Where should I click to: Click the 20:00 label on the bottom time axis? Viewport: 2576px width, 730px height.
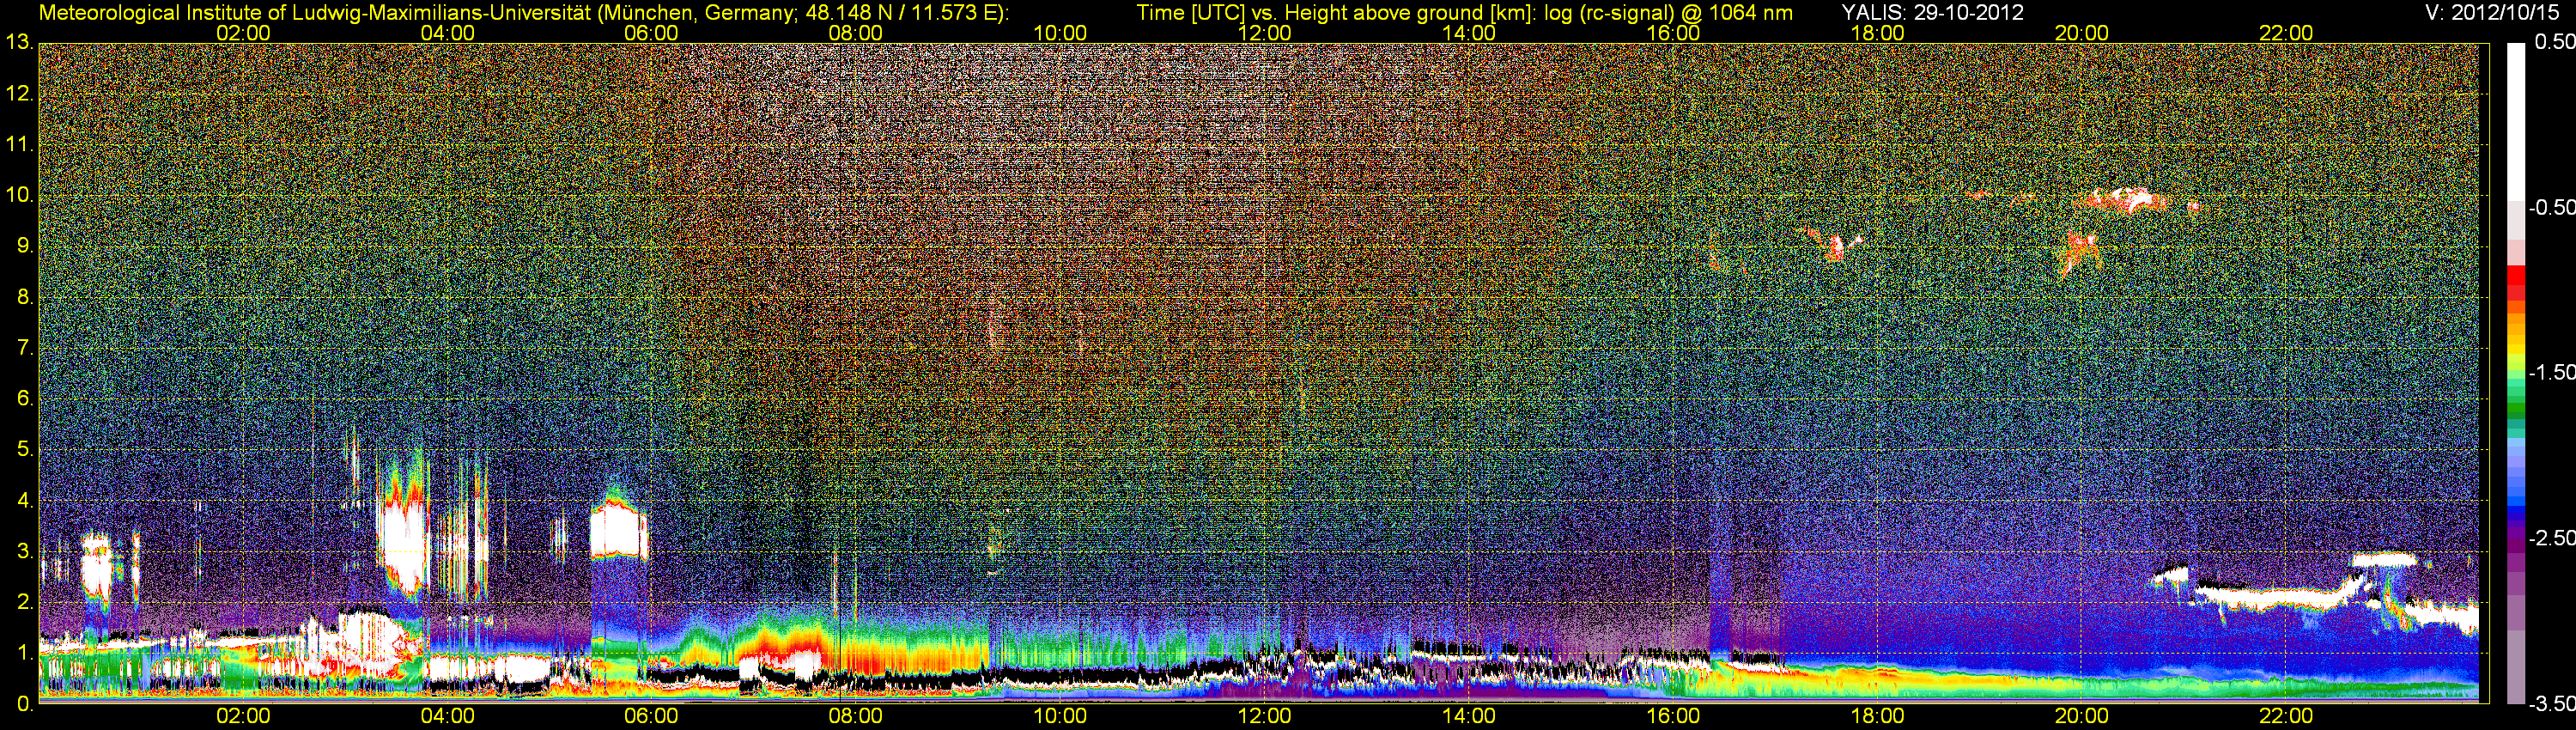pyautogui.click(x=2082, y=716)
